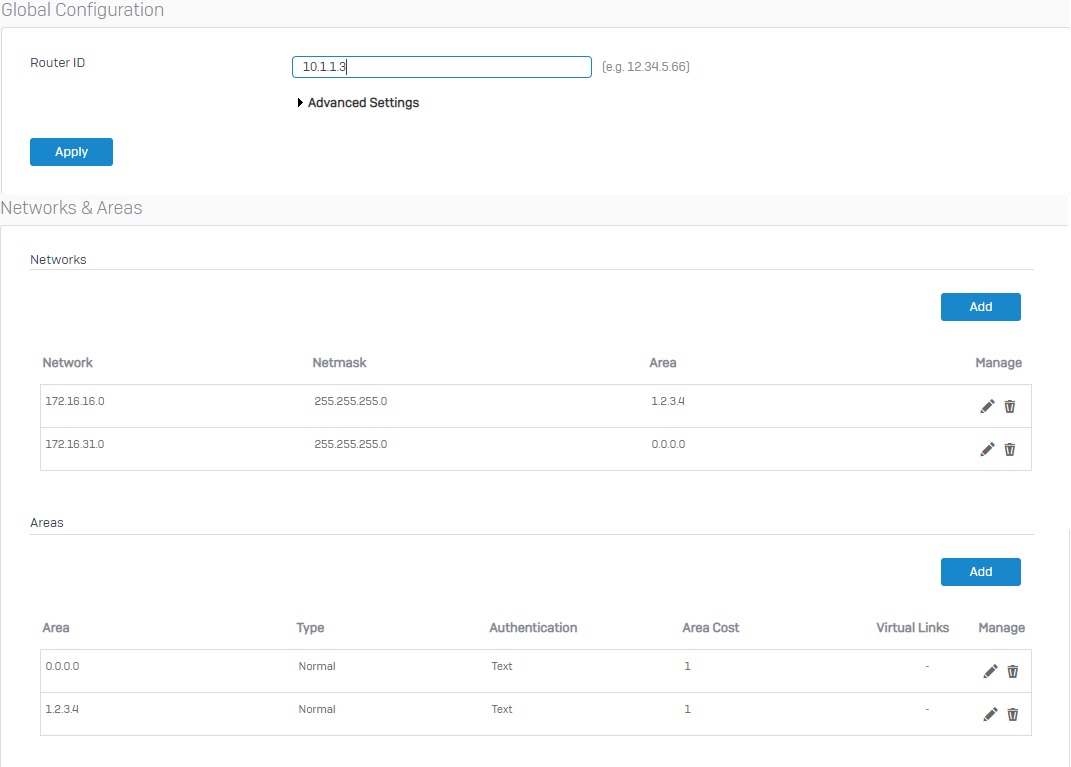Delete area 0.0.0.0 with trash icon
The height and width of the screenshot is (767, 1071).
pyautogui.click(x=1013, y=671)
